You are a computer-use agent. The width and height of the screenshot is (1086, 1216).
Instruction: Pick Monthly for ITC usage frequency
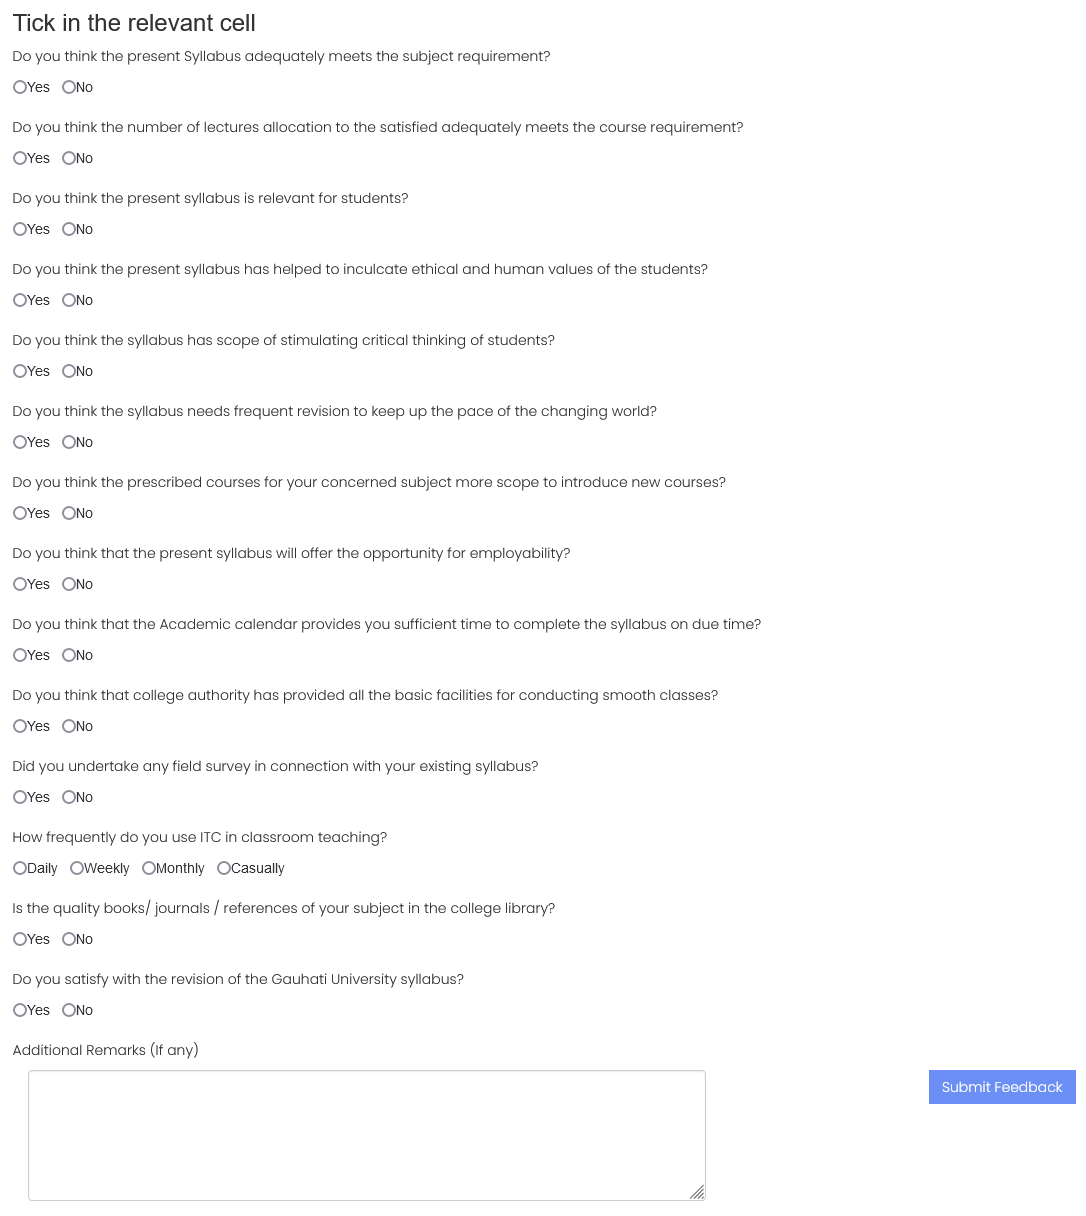[149, 868]
